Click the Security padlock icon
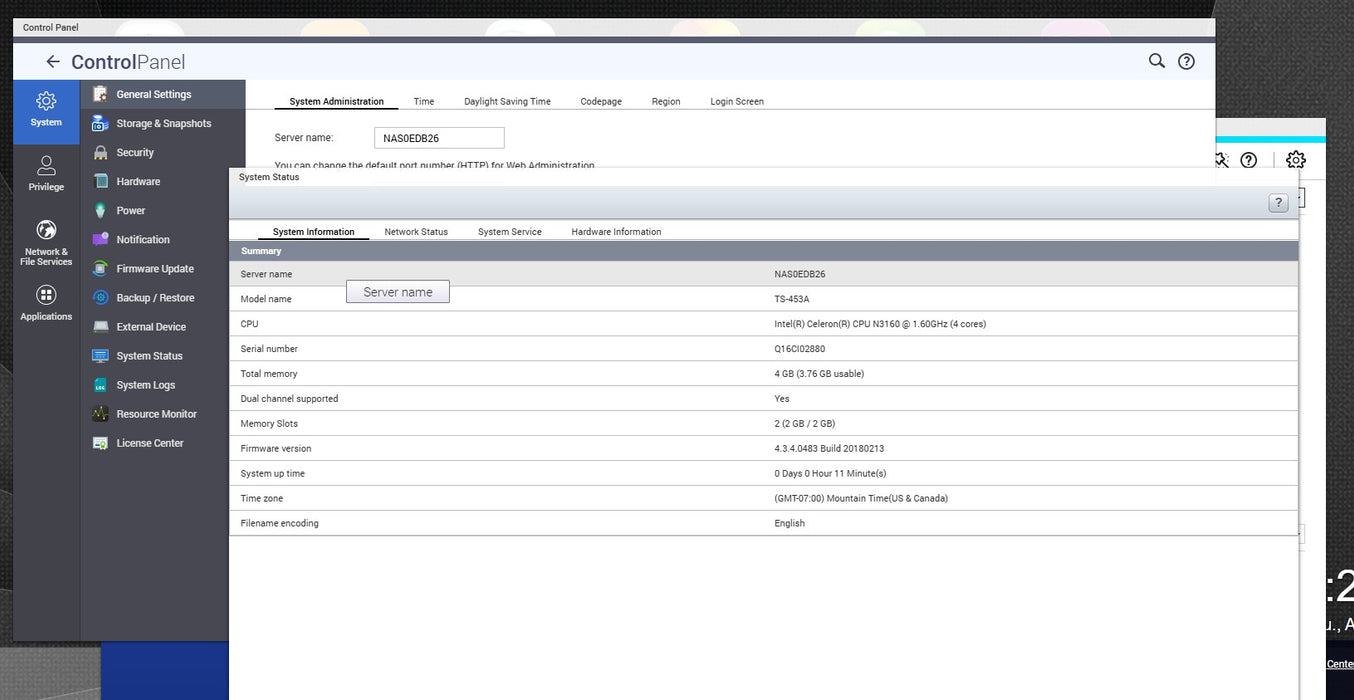Viewport: 1354px width, 700px height. point(100,152)
